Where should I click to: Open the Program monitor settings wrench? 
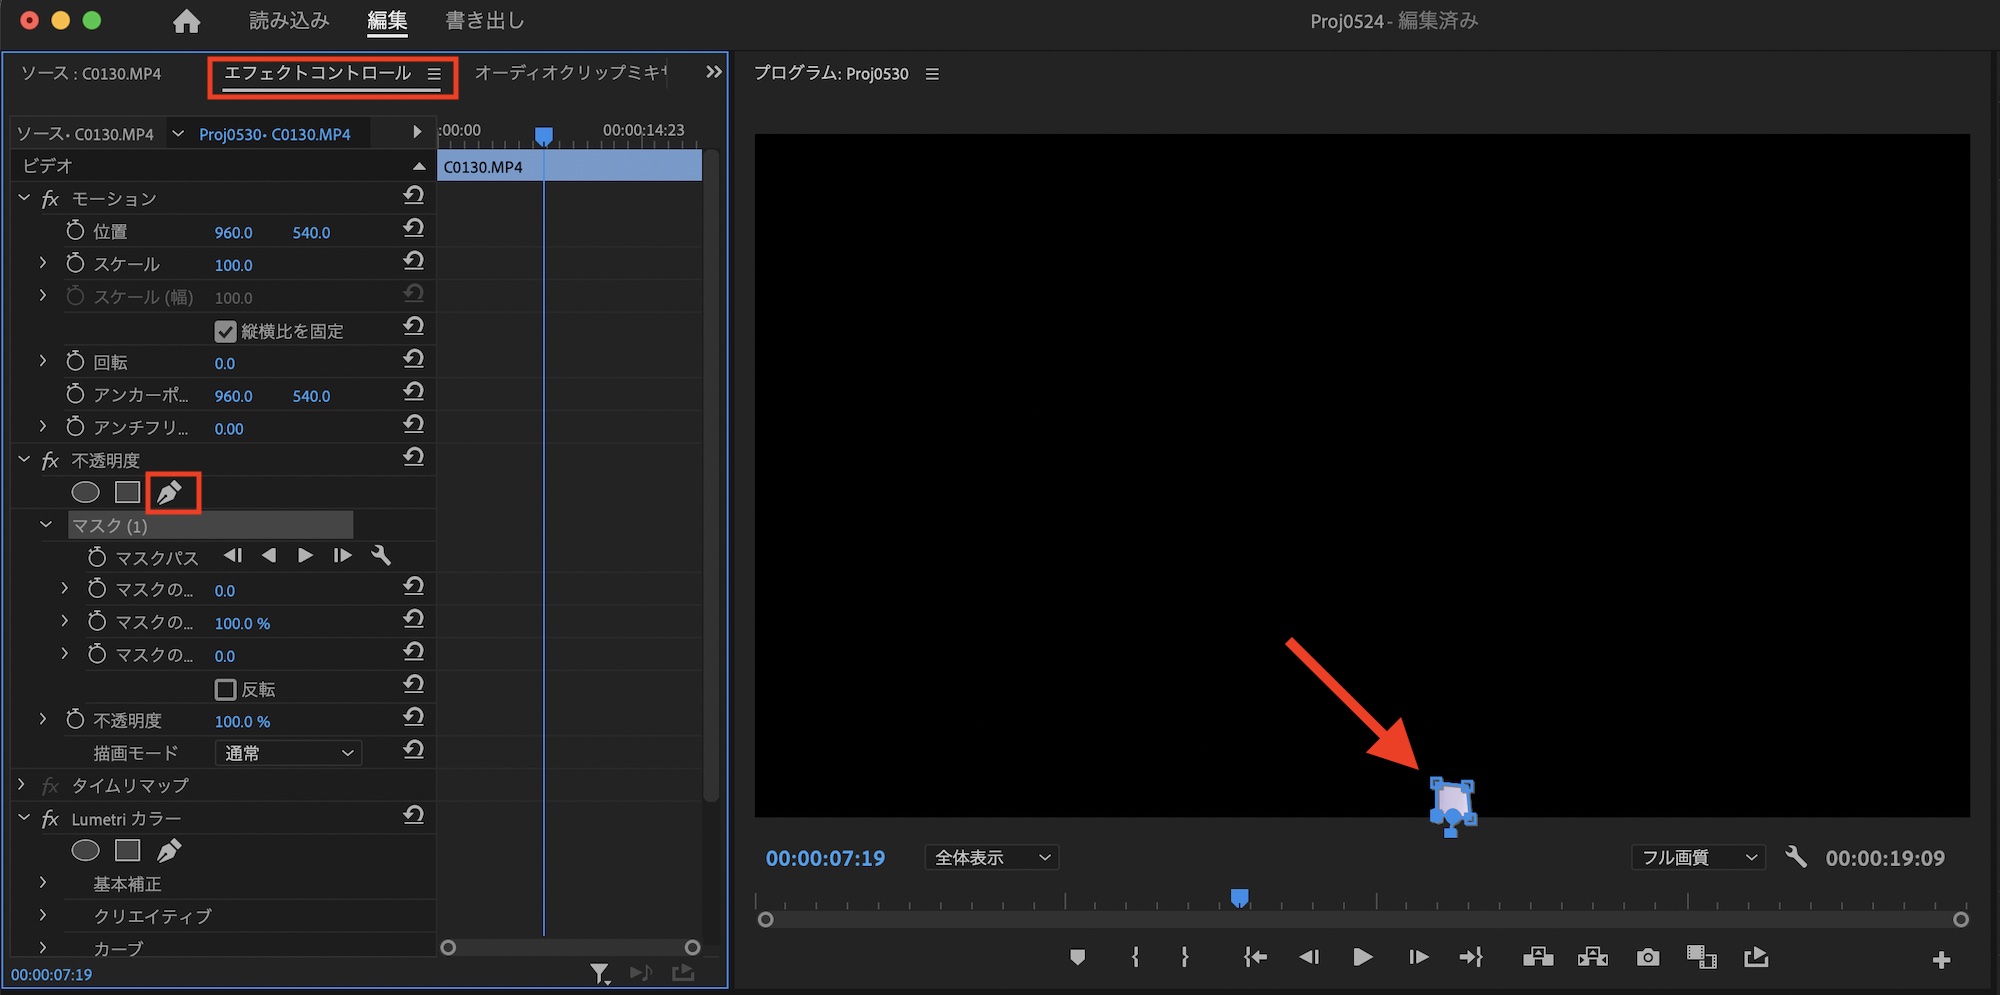tap(1796, 857)
